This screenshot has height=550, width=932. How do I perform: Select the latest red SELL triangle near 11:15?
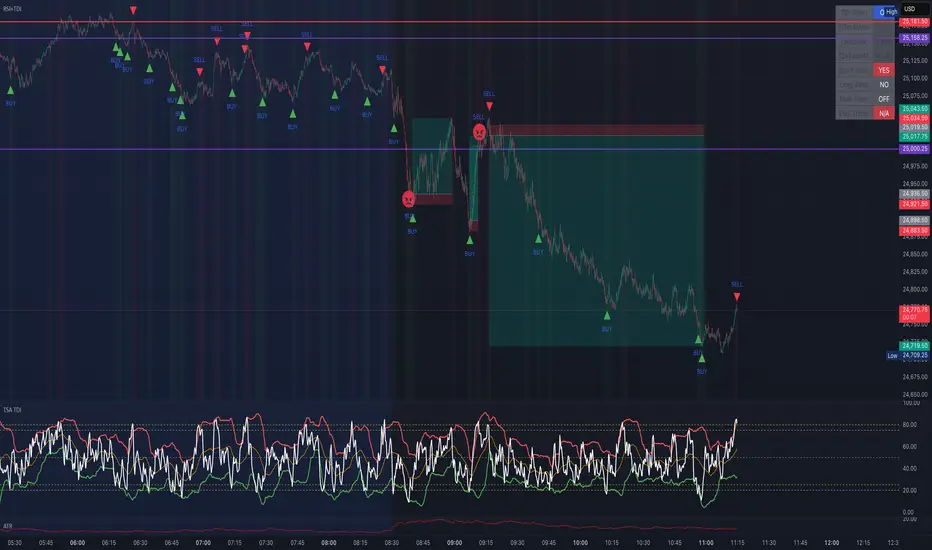(737, 297)
